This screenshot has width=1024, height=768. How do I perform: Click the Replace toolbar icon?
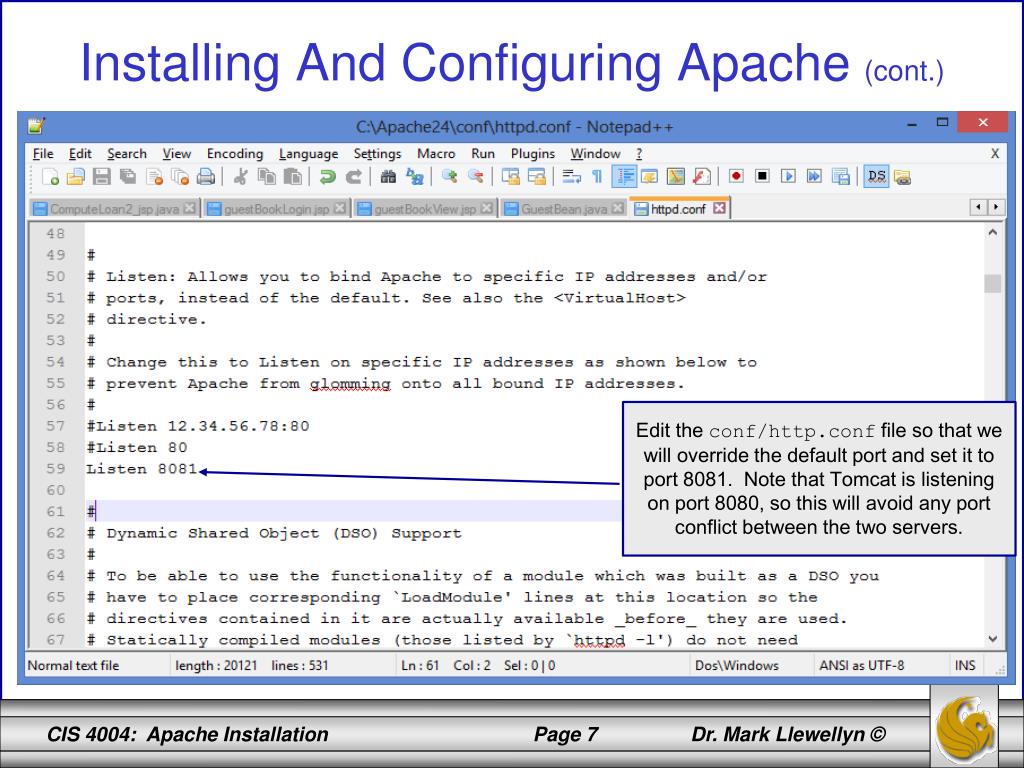pyautogui.click(x=414, y=176)
